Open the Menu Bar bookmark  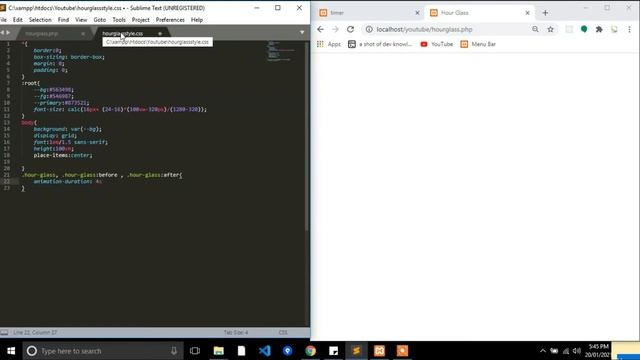(478, 44)
